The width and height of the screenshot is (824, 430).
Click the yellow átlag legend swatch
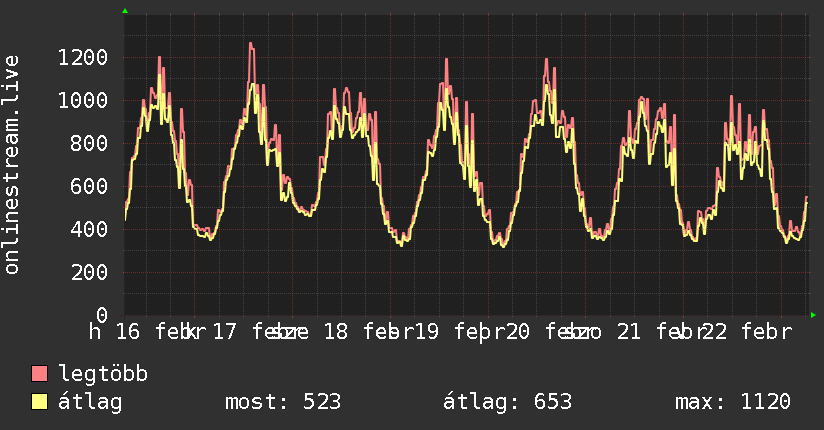point(39,402)
